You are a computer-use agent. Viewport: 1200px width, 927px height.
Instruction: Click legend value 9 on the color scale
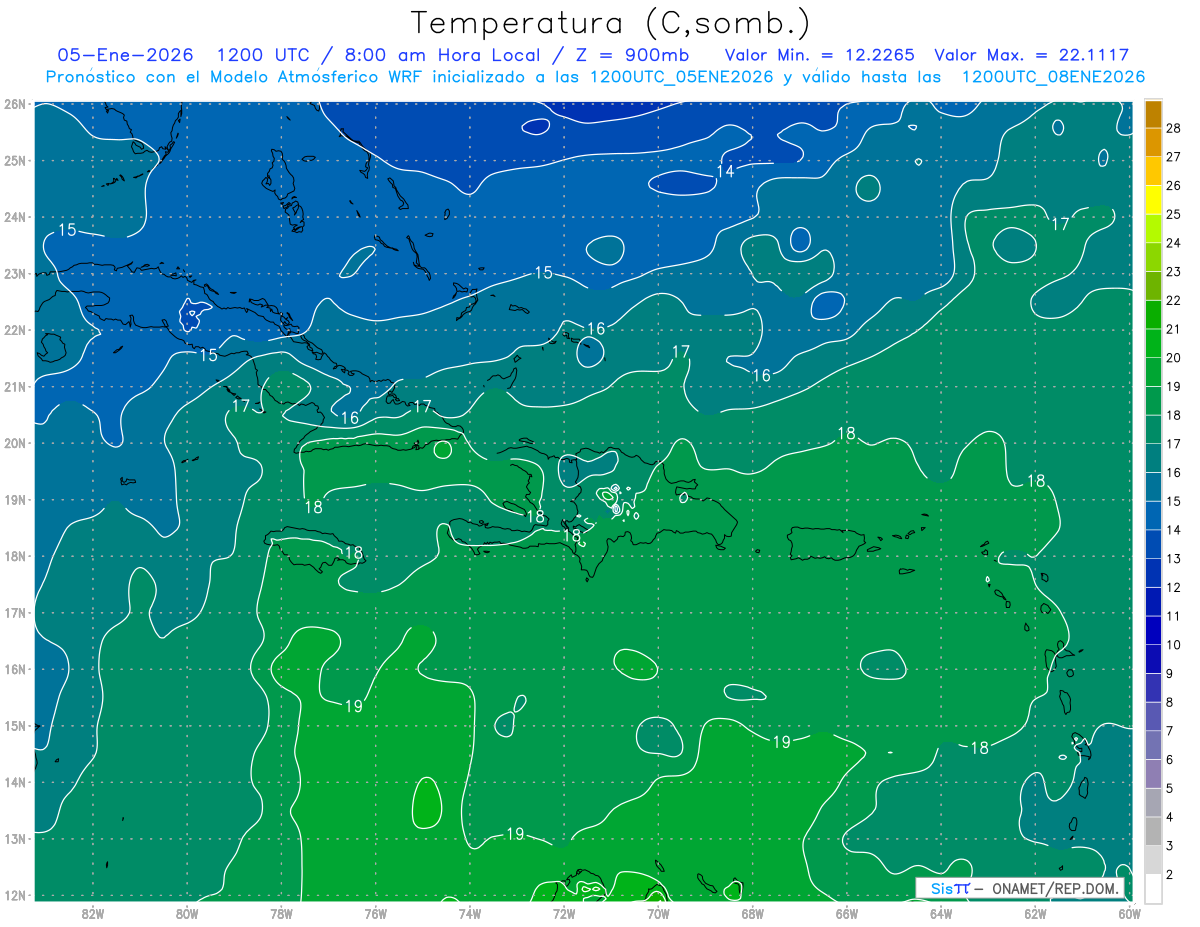(1170, 673)
